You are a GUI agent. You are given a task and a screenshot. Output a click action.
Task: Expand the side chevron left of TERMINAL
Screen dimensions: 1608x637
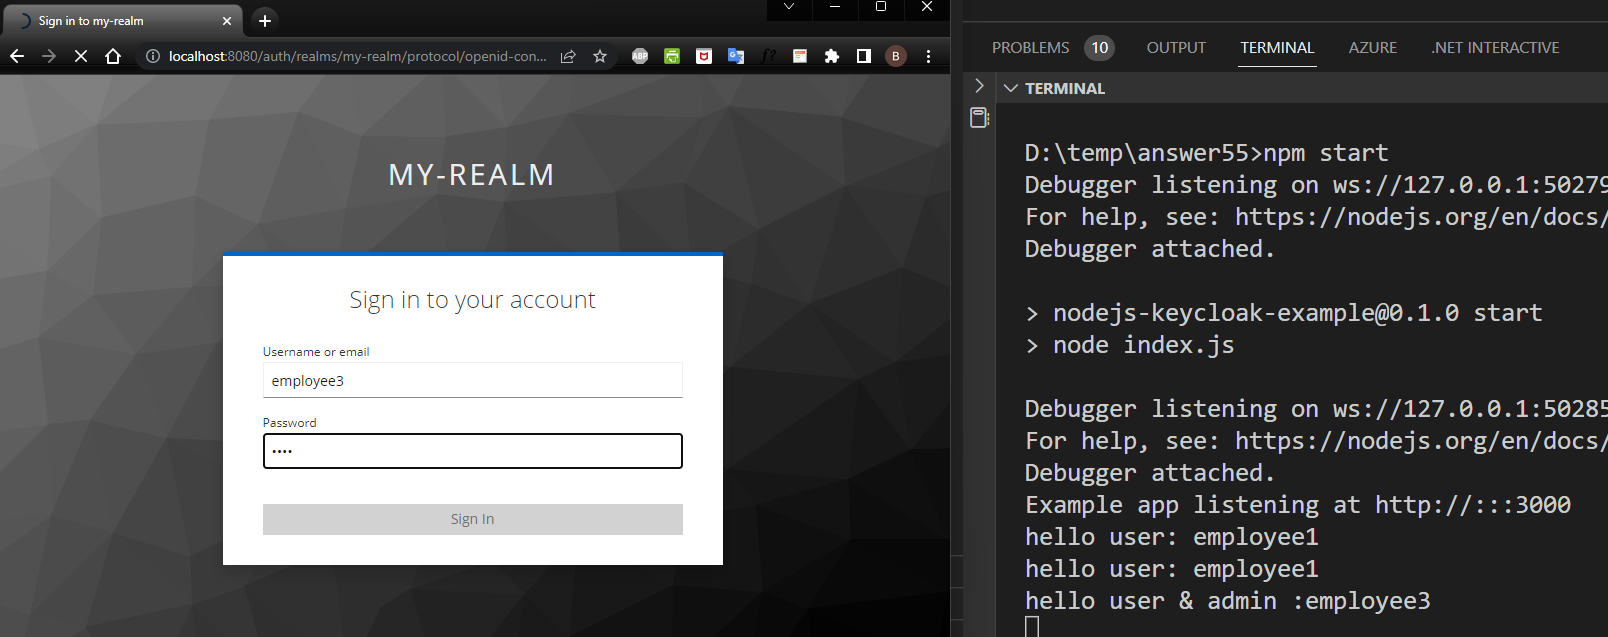(x=979, y=86)
